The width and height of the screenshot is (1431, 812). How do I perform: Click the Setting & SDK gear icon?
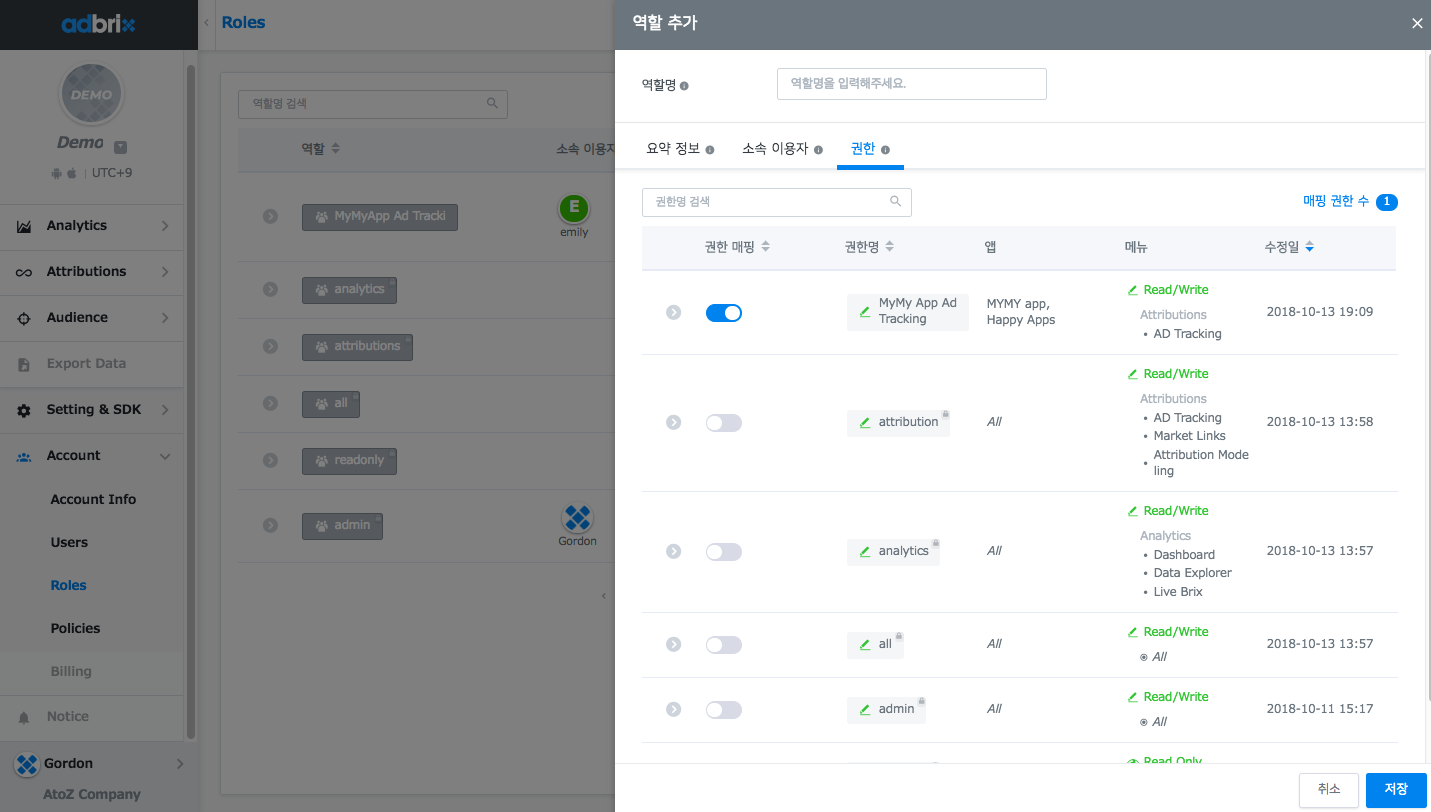tap(24, 411)
